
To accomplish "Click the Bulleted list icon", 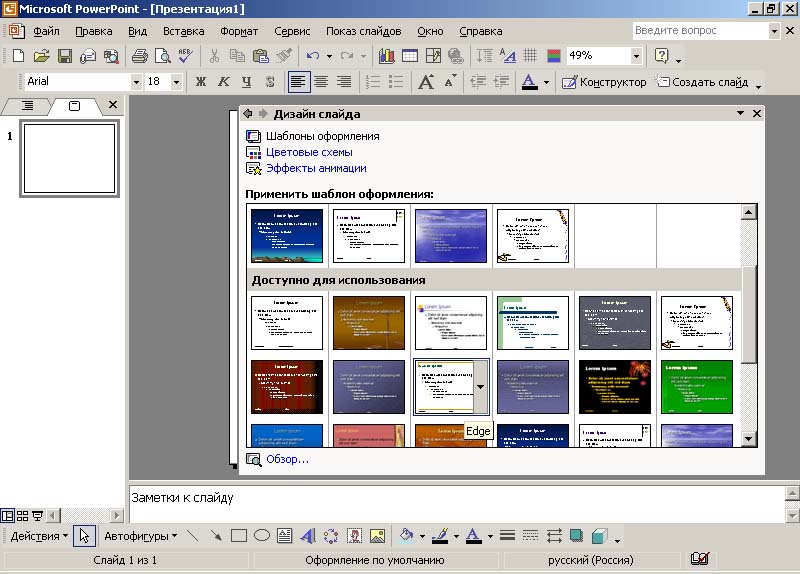I will click(x=396, y=82).
